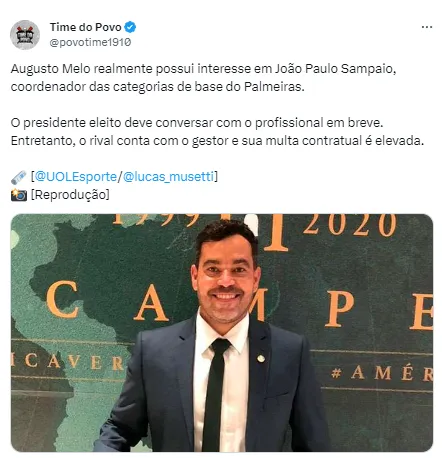Click the [Reprodução] credit text
442x458 pixels.
pos(70,194)
